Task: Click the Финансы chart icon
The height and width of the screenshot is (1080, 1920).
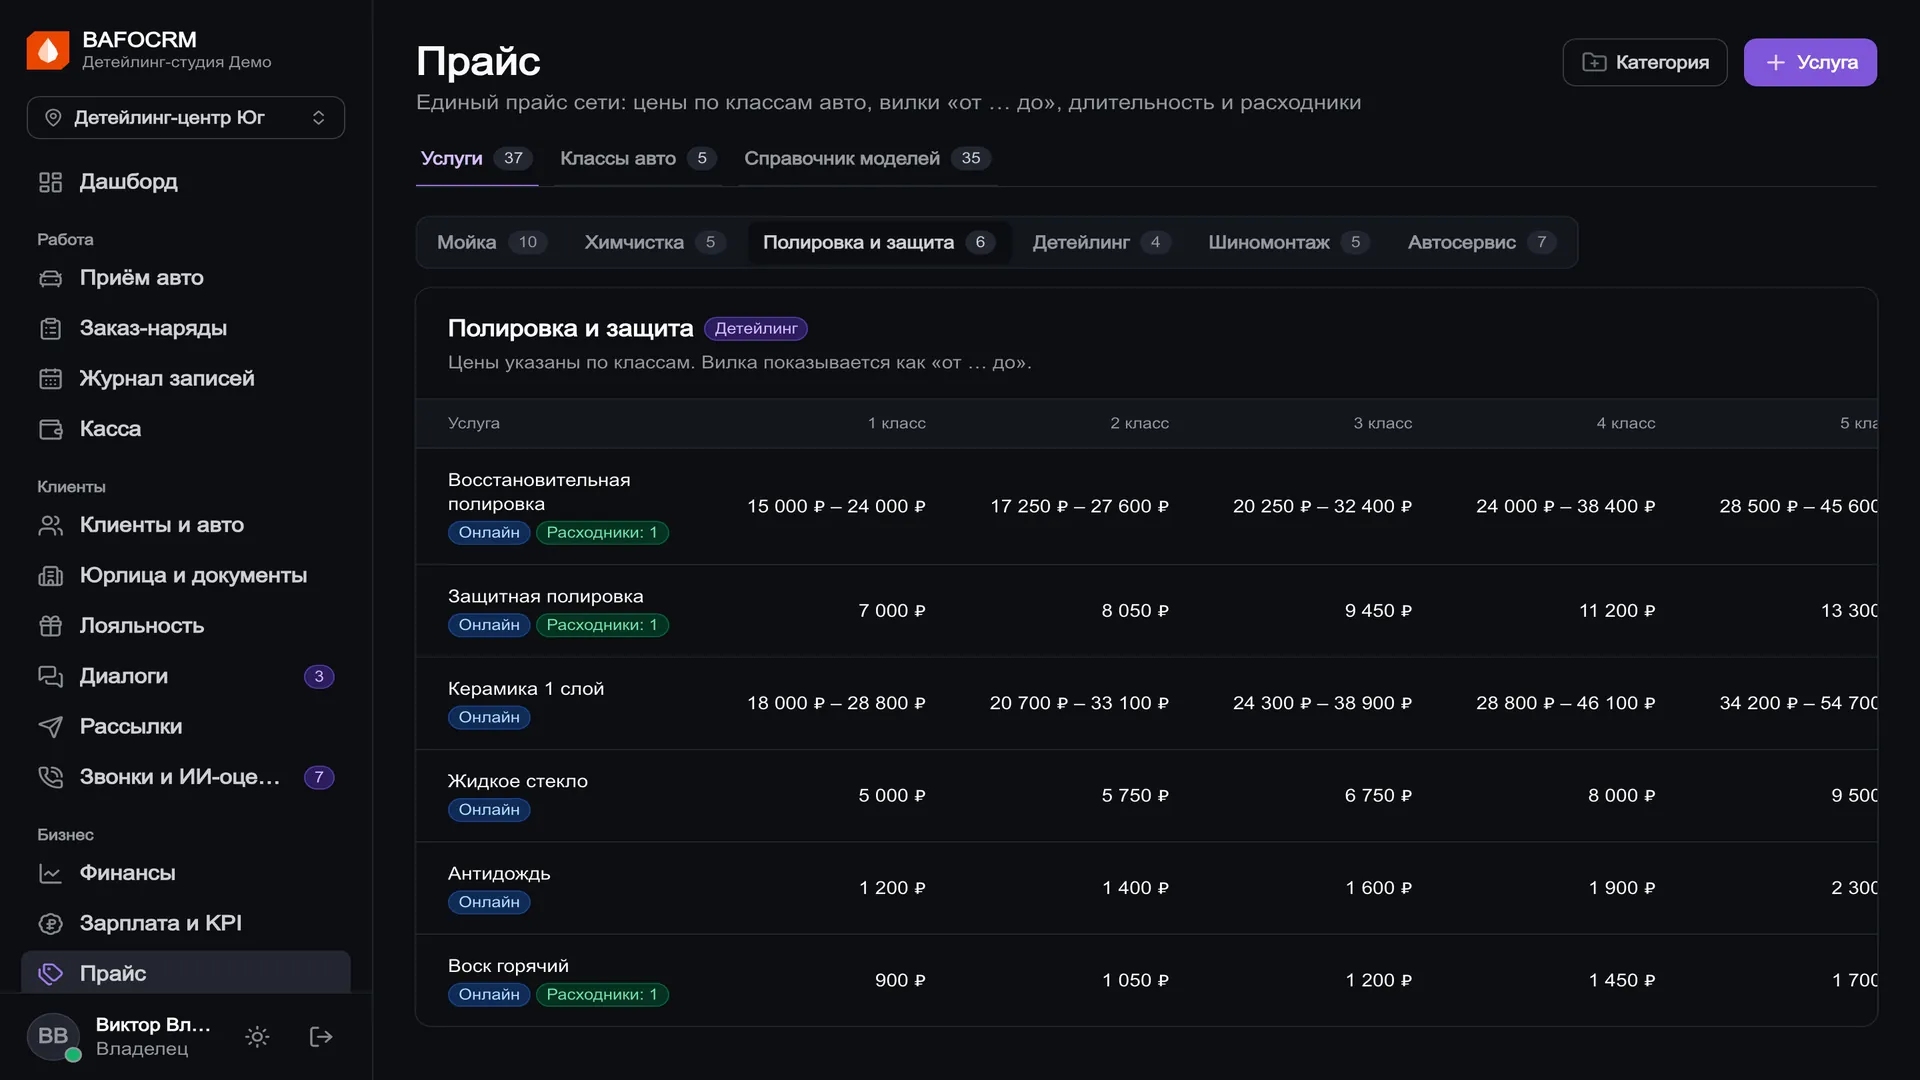Action: 50,873
